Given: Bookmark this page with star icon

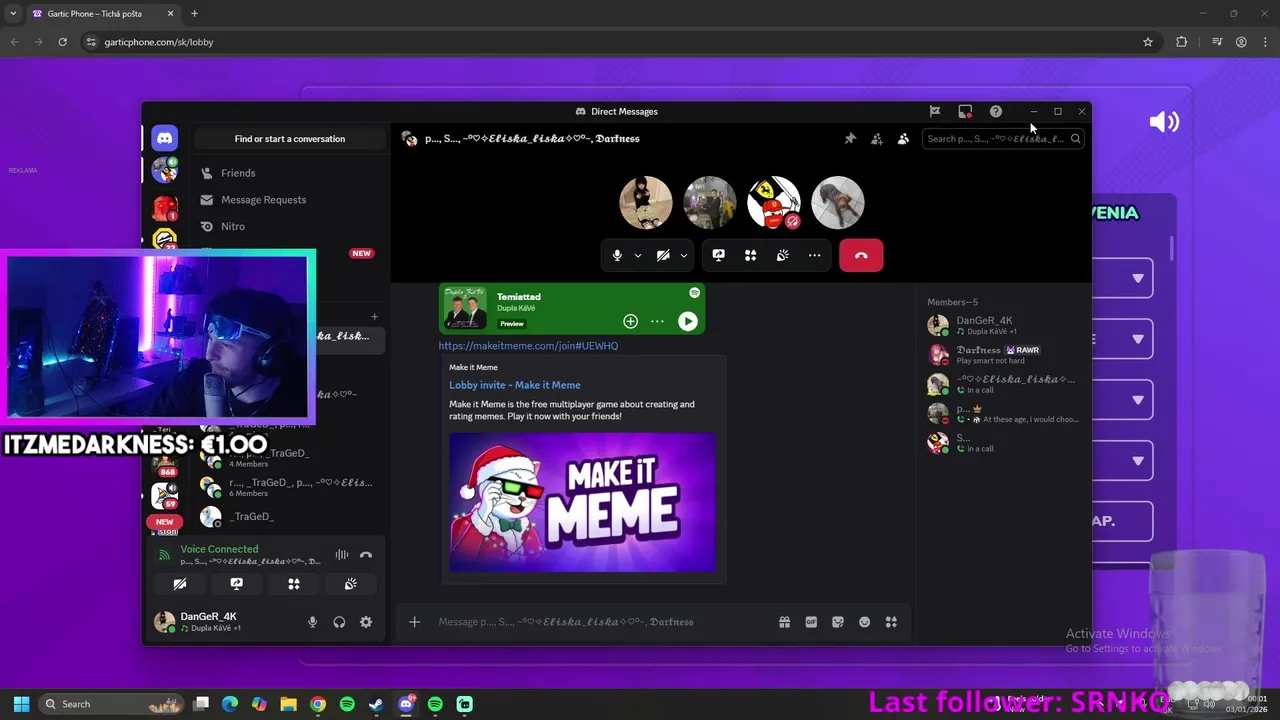Looking at the screenshot, I should (1148, 42).
